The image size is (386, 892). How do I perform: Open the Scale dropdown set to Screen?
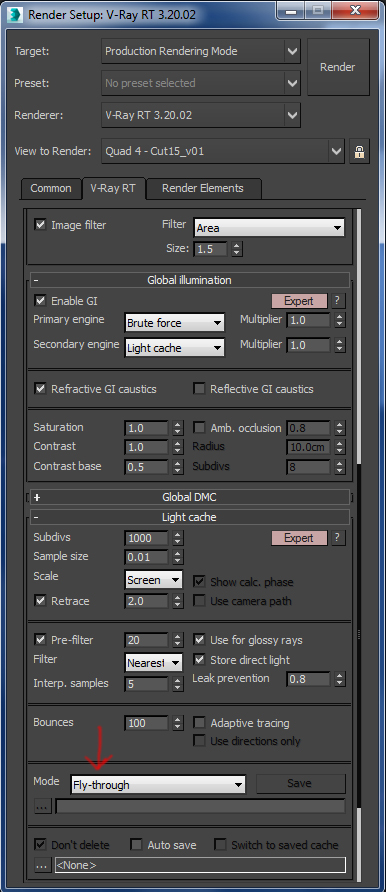pos(153,580)
